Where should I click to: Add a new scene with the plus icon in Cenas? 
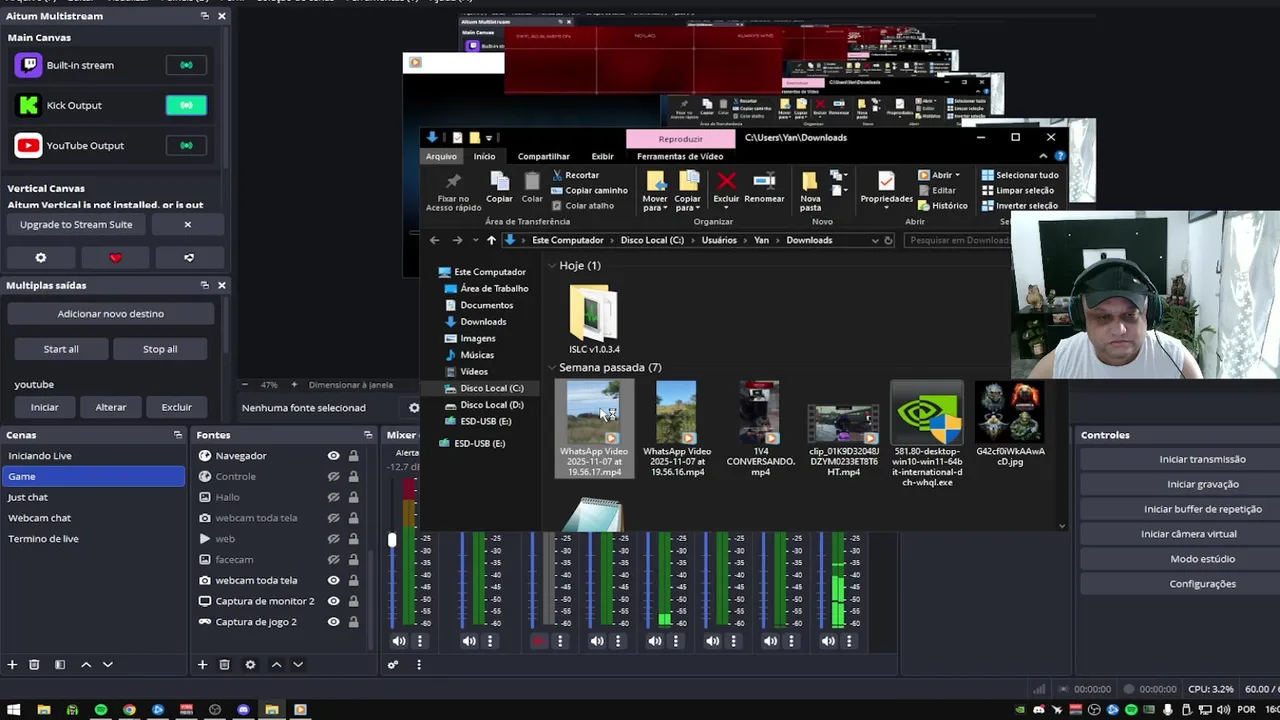coord(12,664)
